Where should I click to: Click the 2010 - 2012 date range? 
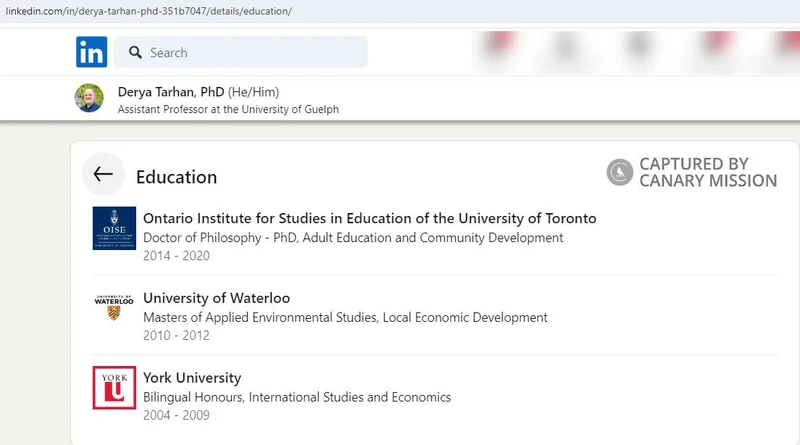177,335
